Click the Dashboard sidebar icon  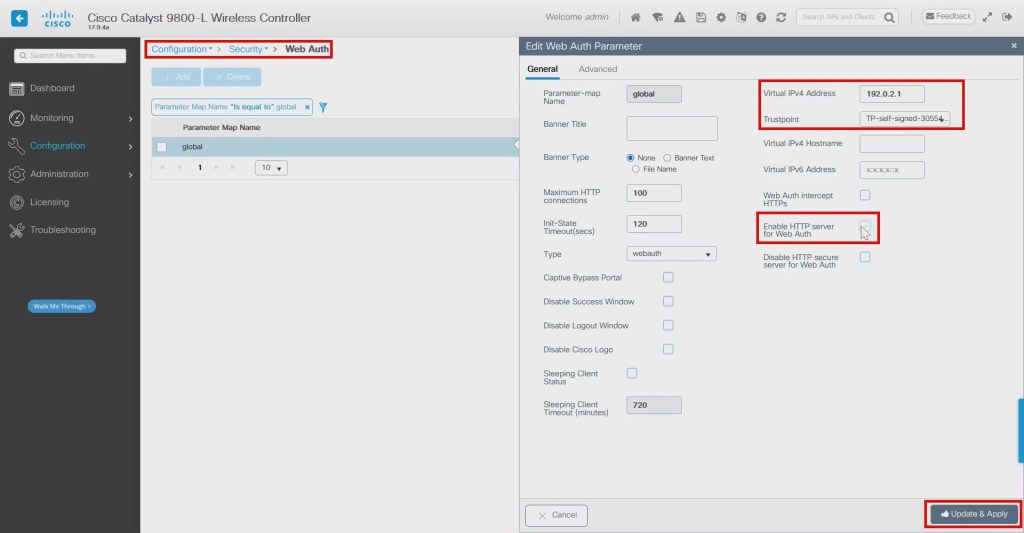tap(17, 89)
